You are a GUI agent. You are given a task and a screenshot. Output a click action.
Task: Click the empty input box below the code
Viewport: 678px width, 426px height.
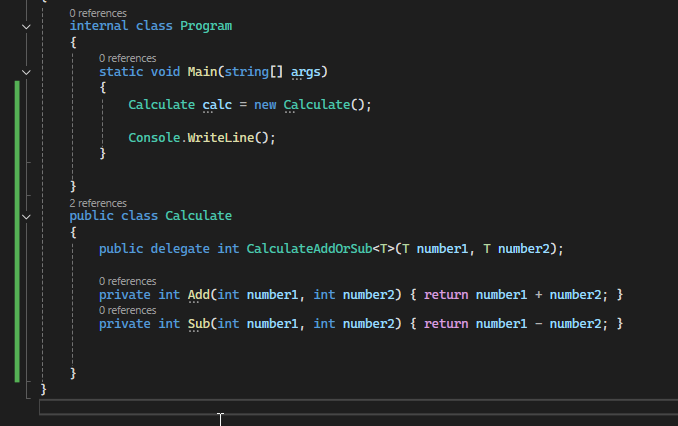358,407
